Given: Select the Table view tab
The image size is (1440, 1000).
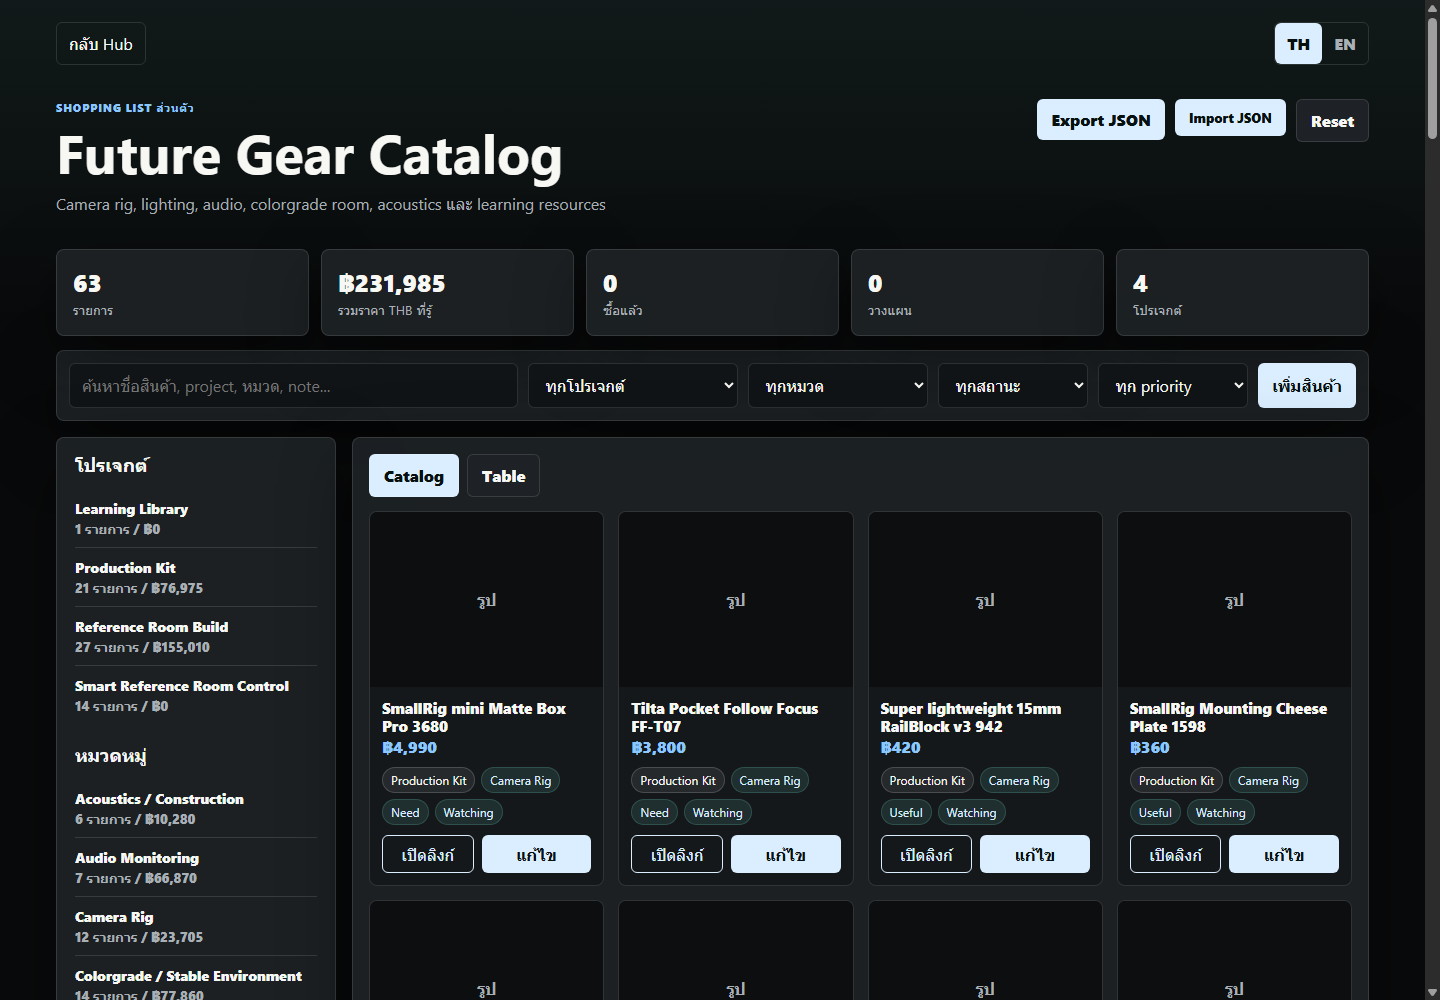Looking at the screenshot, I should 503,476.
